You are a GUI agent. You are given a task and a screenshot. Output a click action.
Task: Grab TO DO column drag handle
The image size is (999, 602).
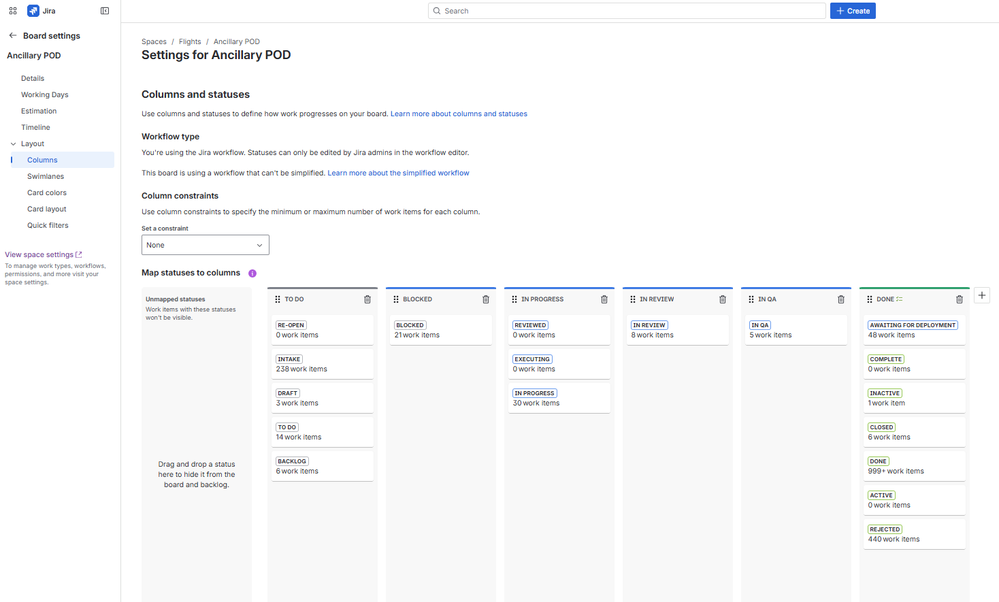pyautogui.click(x=278, y=299)
